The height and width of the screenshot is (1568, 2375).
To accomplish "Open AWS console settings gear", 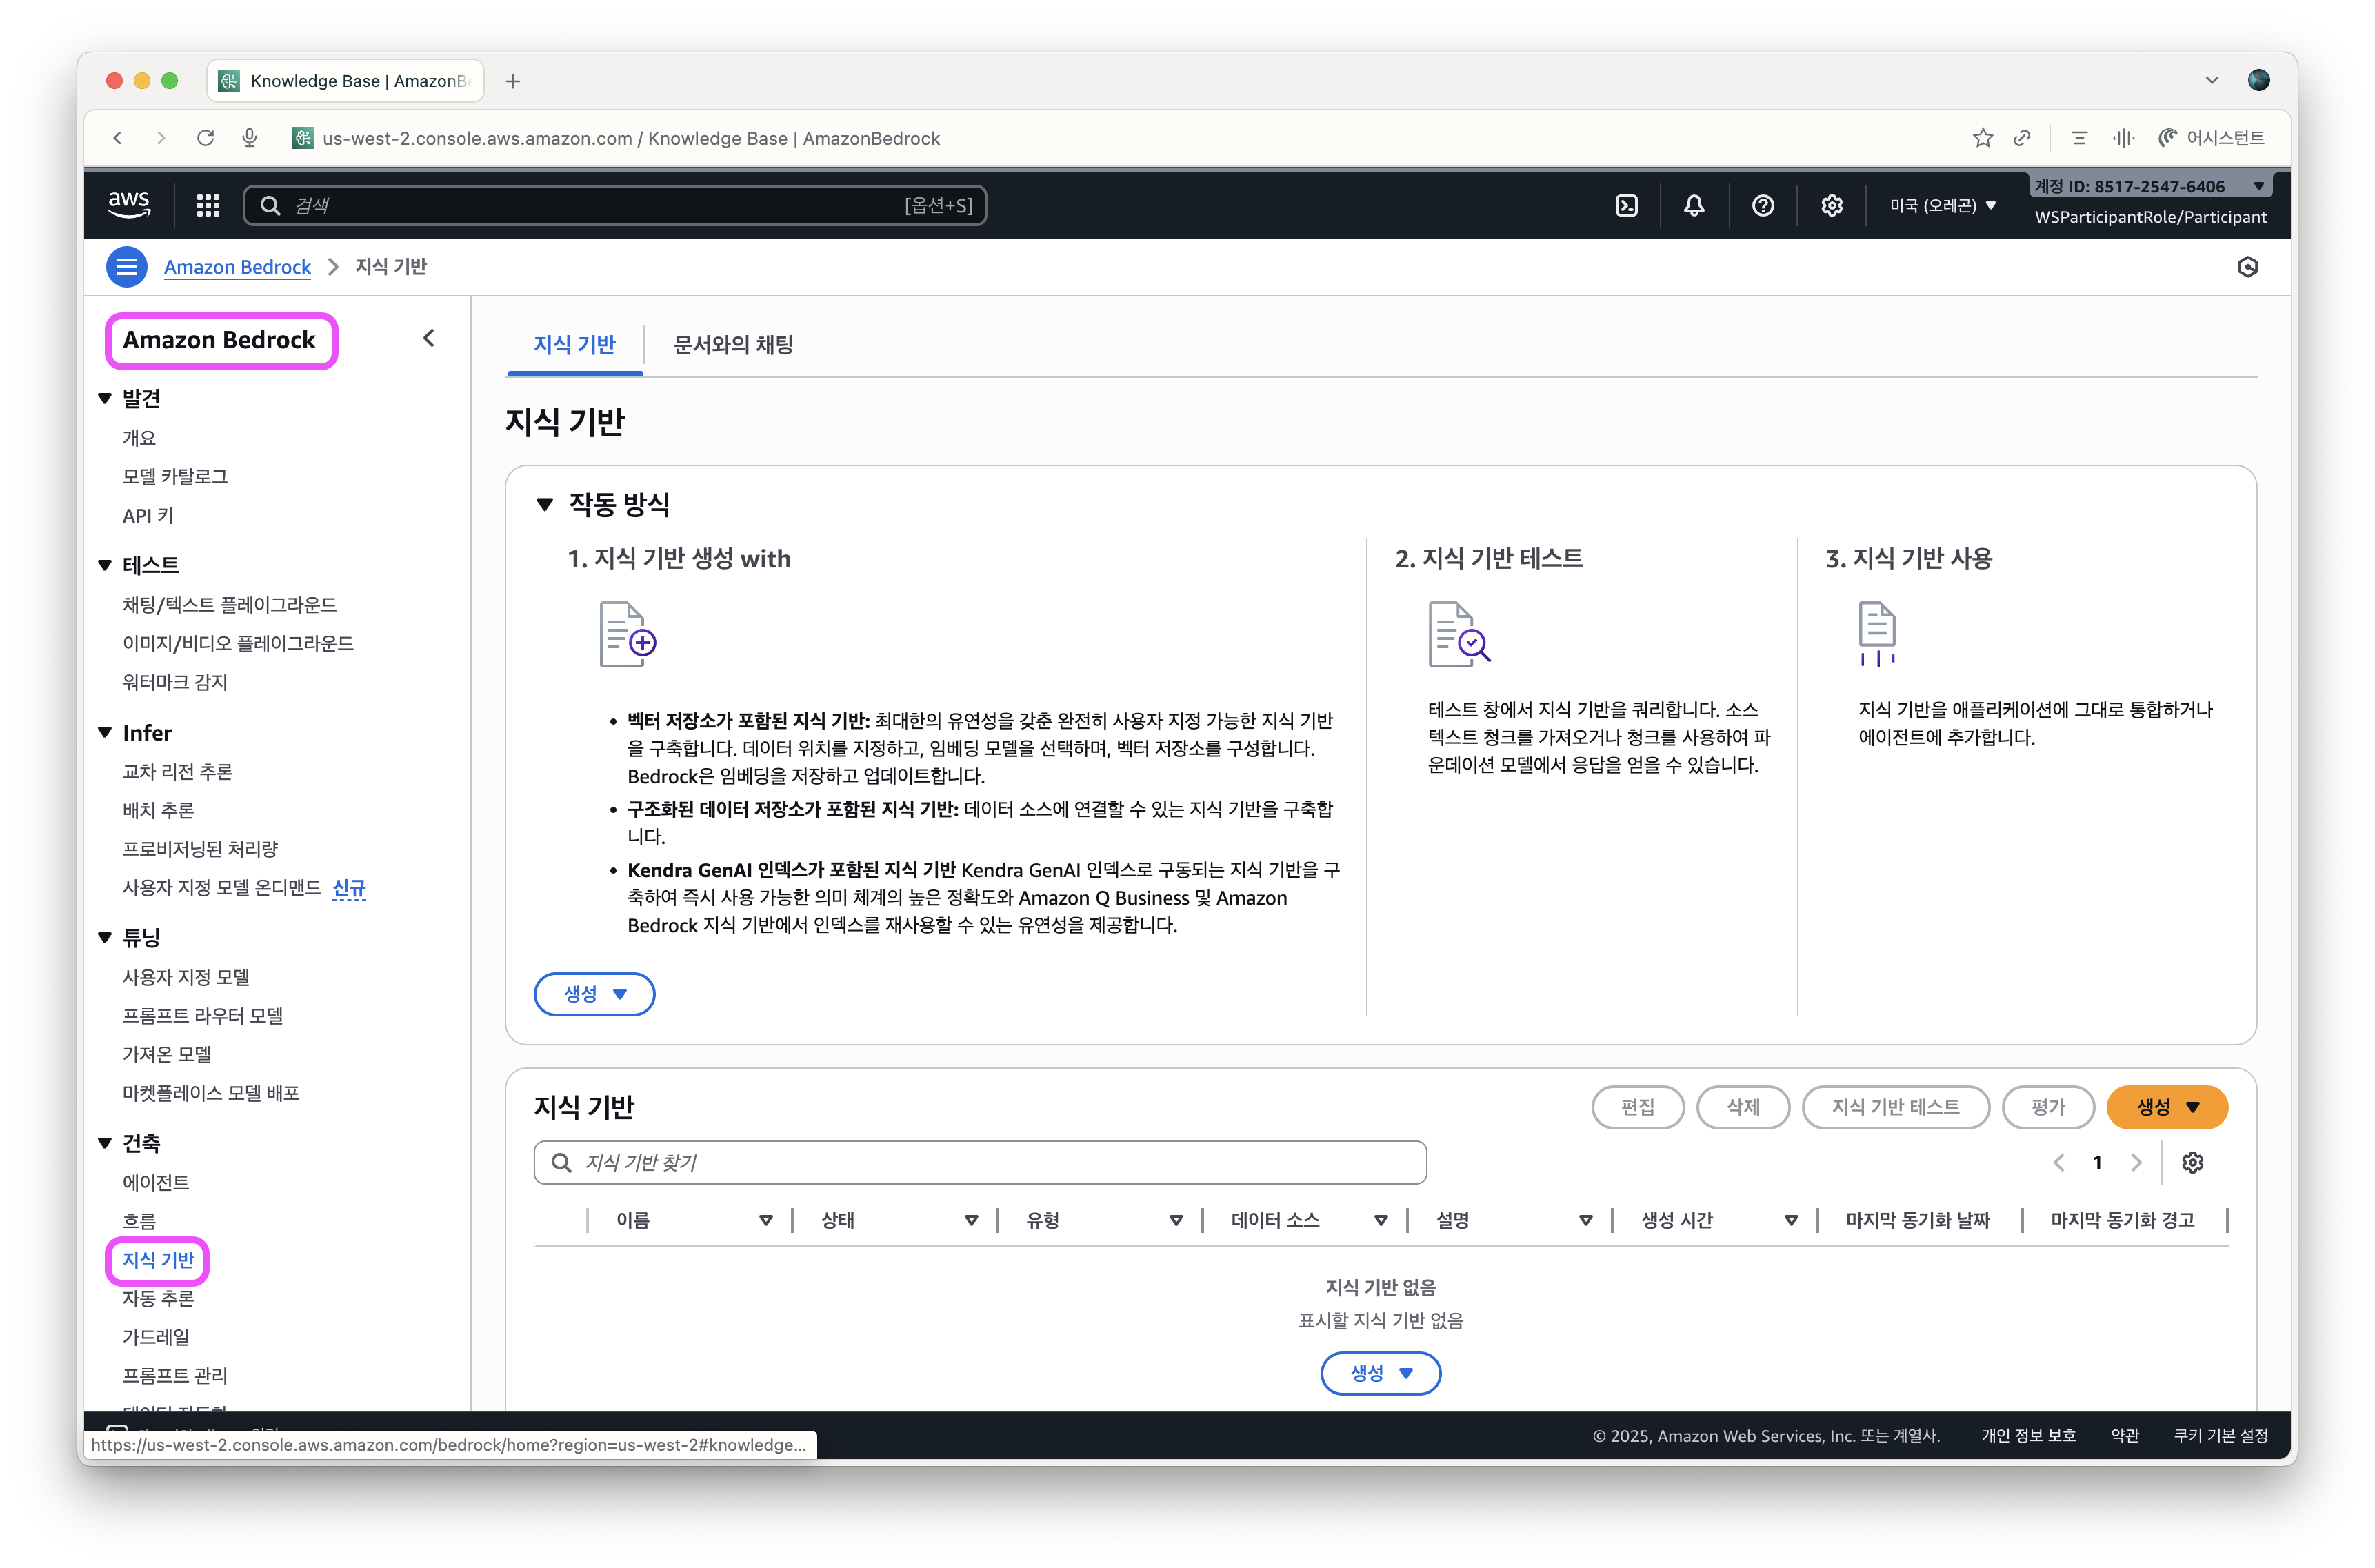I will 1831,205.
